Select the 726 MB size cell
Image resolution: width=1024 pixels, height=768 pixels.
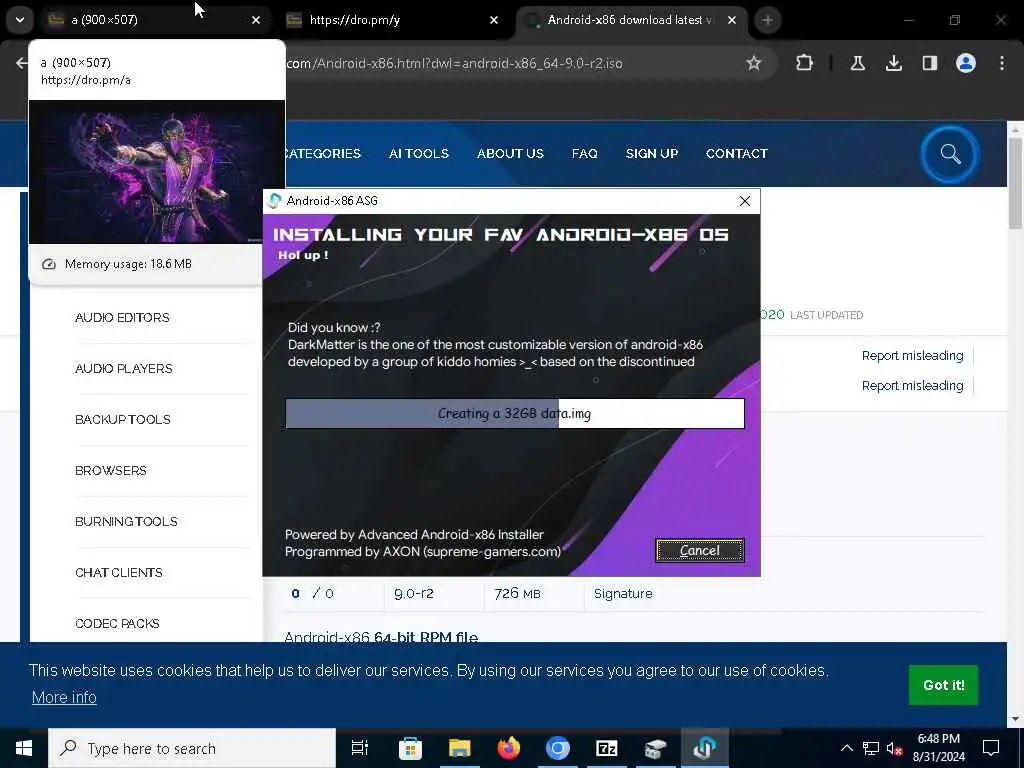[x=517, y=594]
